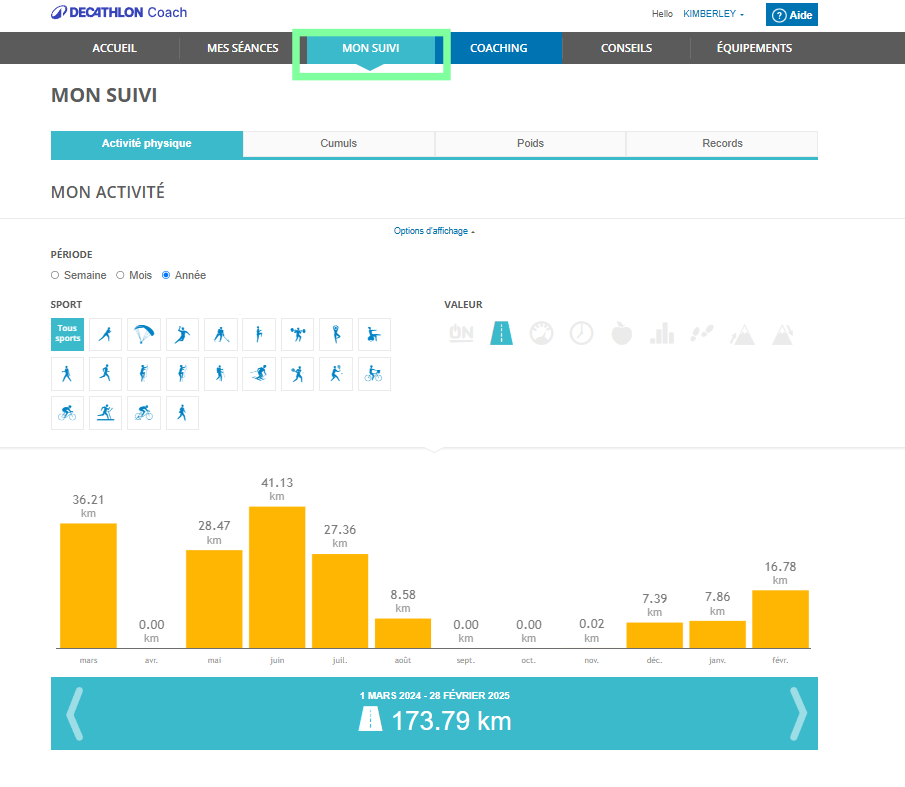The image size is (905, 787).
Task: Enable the Semaine period radio button
Action: 55,275
